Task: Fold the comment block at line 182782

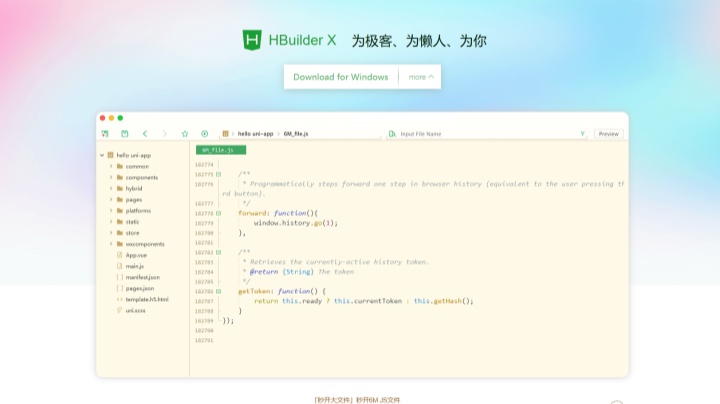Action: click(219, 252)
